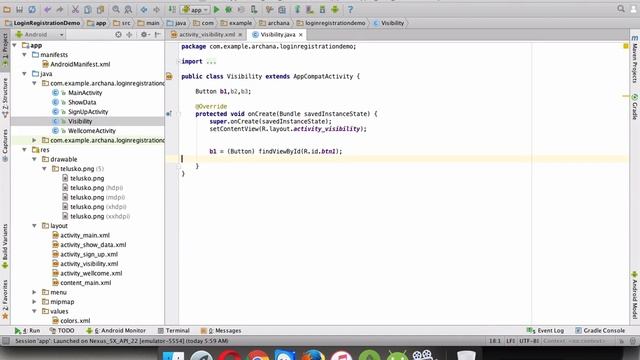The image size is (640, 360).
Task: Click the Make Project build icon
Action: coord(172,9)
